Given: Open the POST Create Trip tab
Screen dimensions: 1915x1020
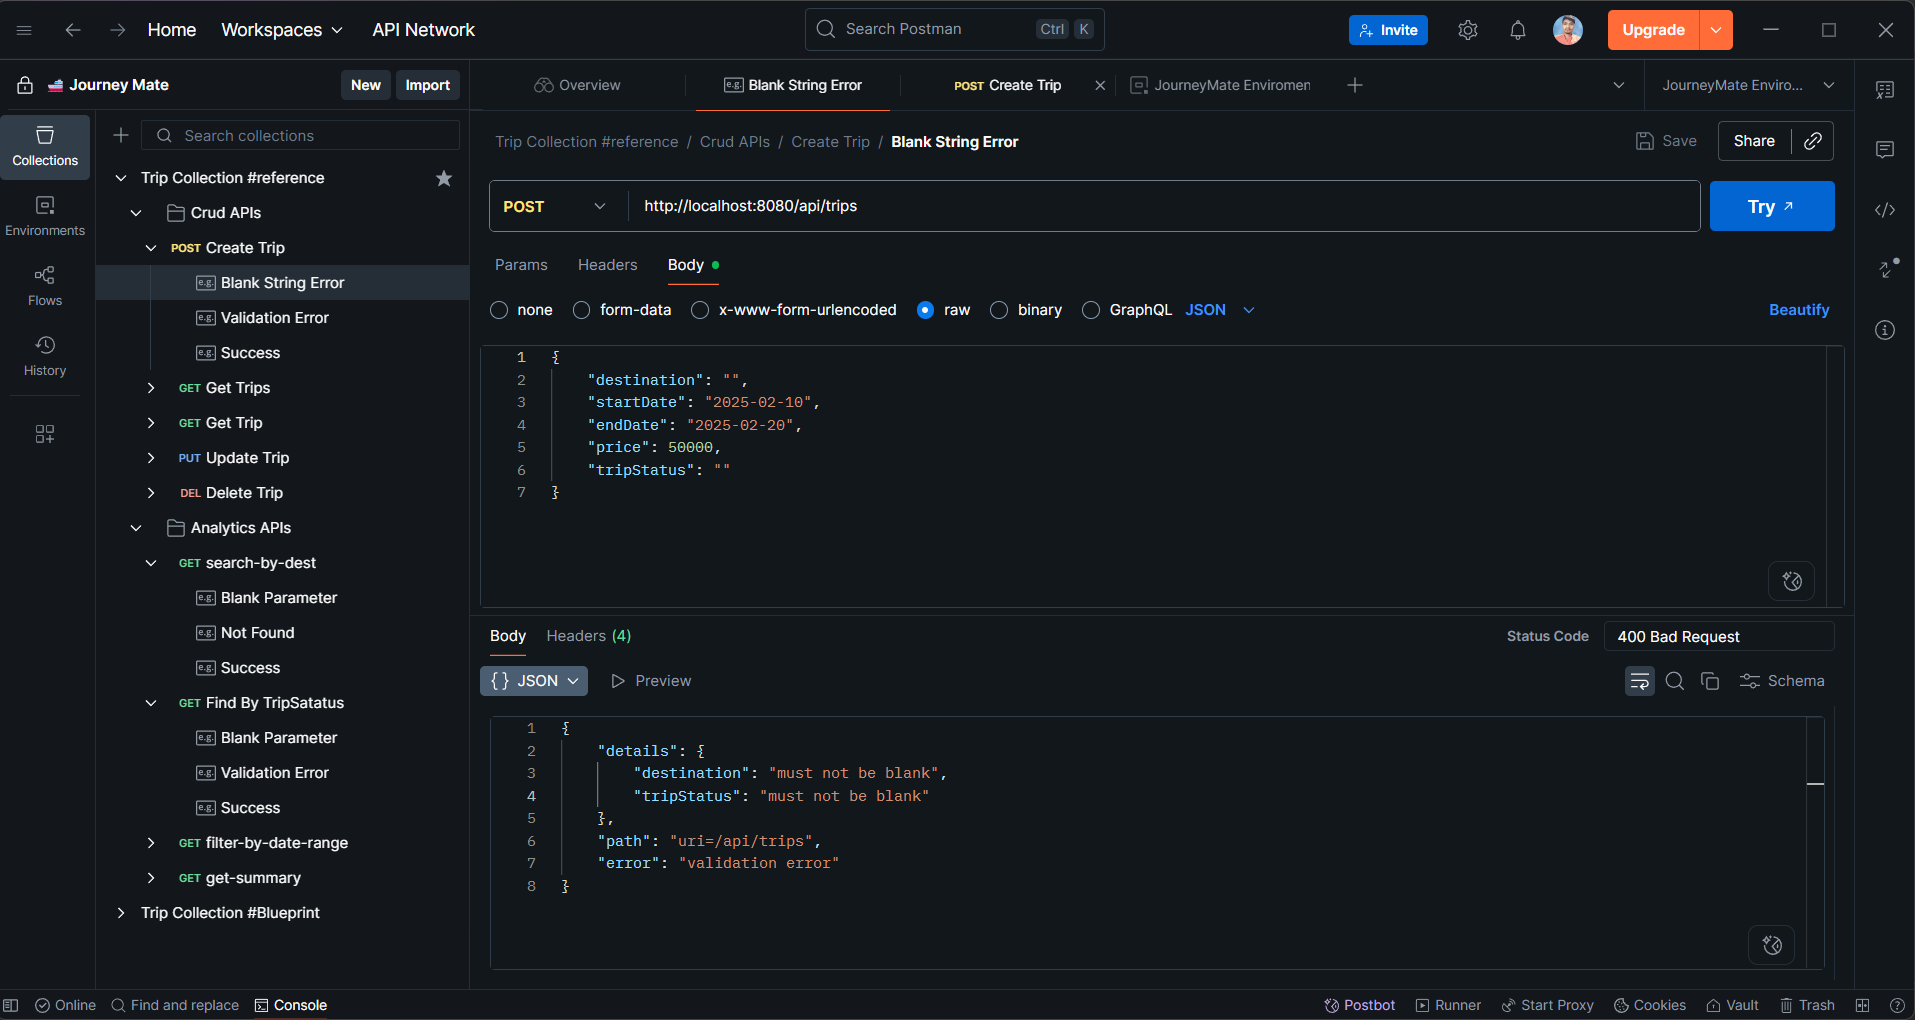Looking at the screenshot, I should (1007, 85).
